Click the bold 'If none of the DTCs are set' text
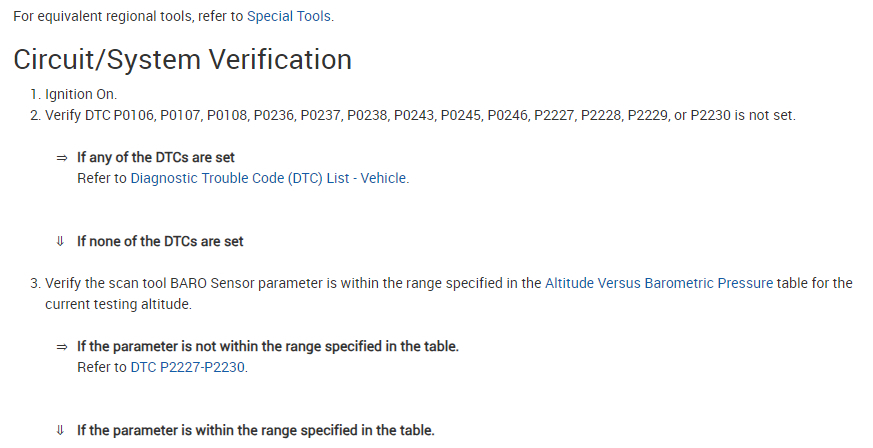This screenshot has height=448, width=873. pyautogui.click(x=160, y=241)
